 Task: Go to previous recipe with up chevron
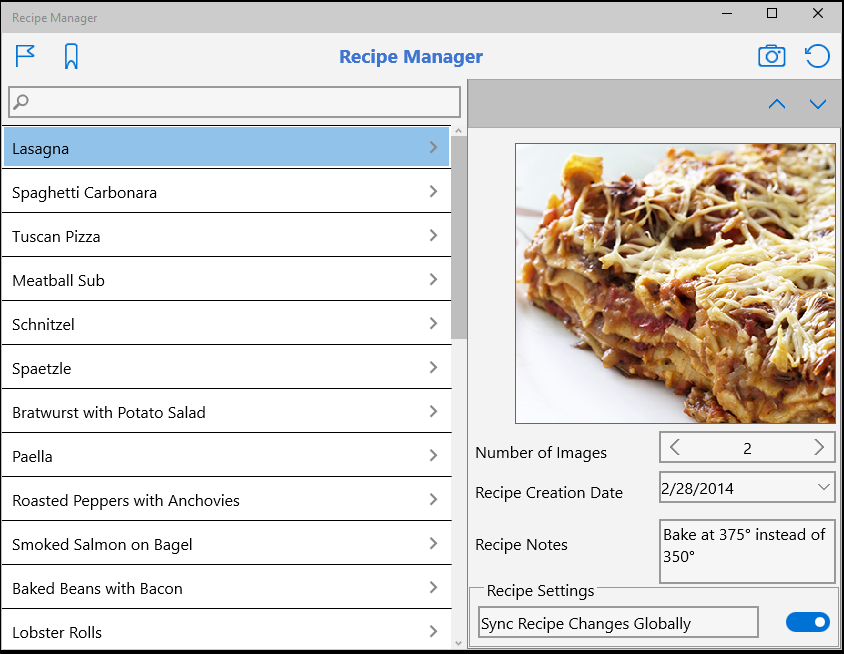777,104
